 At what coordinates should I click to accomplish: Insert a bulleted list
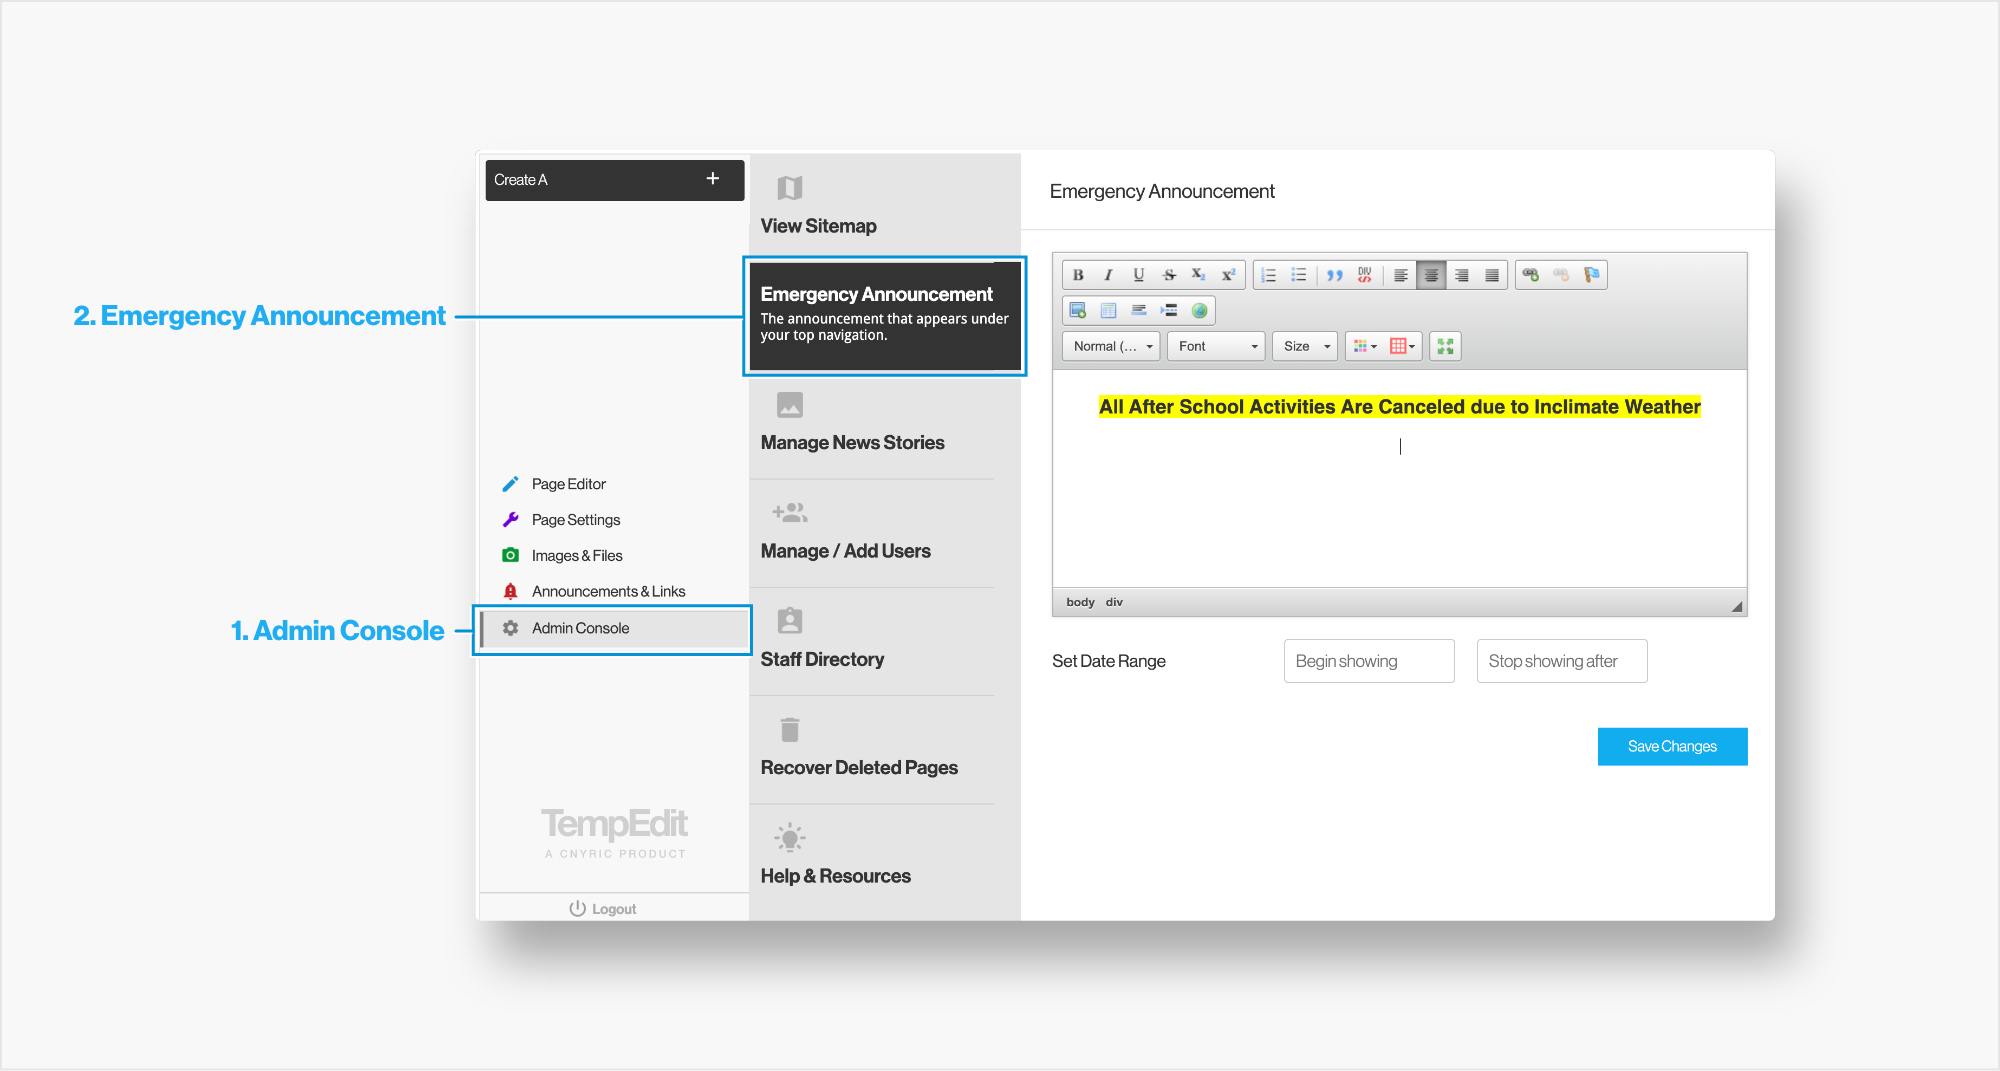click(x=1298, y=275)
